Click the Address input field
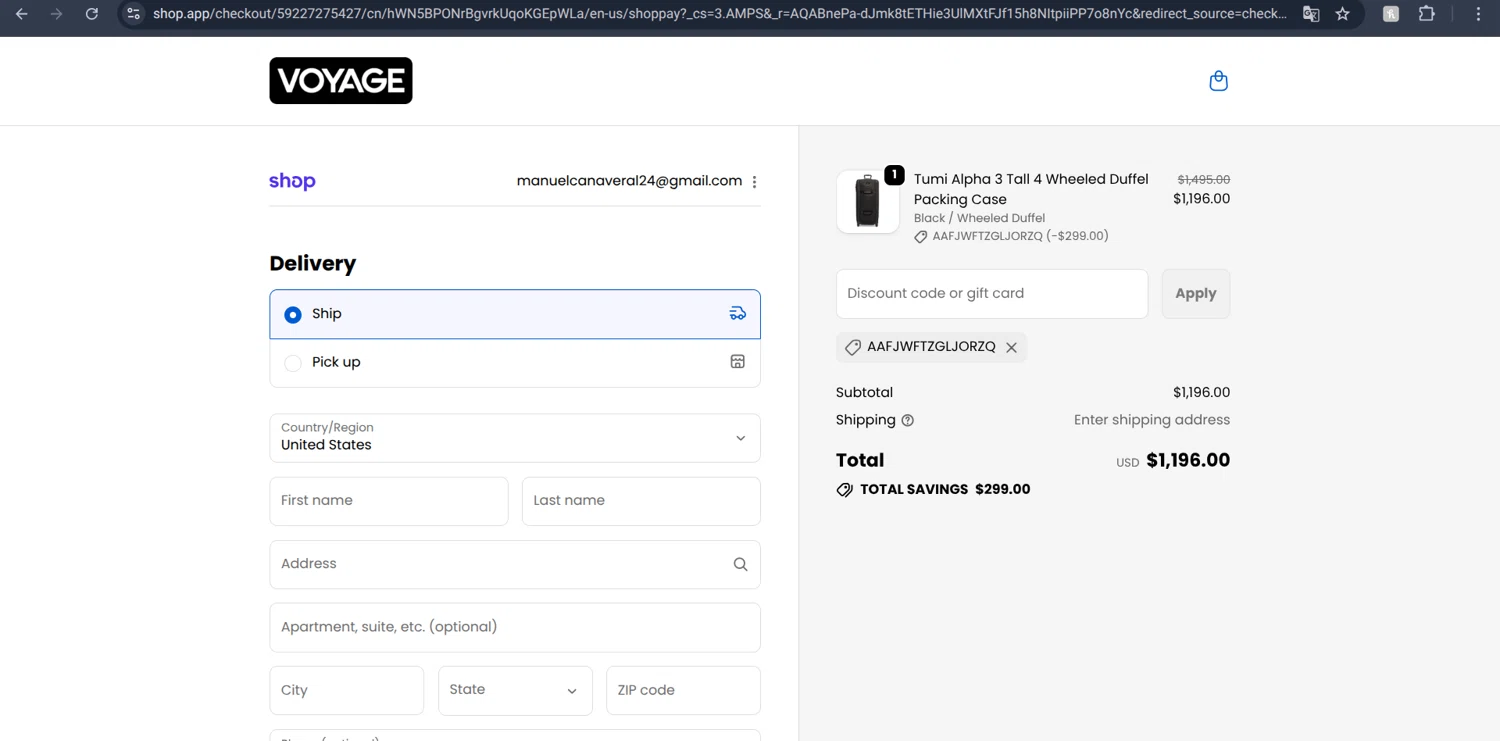The width and height of the screenshot is (1500, 741). tap(515, 564)
